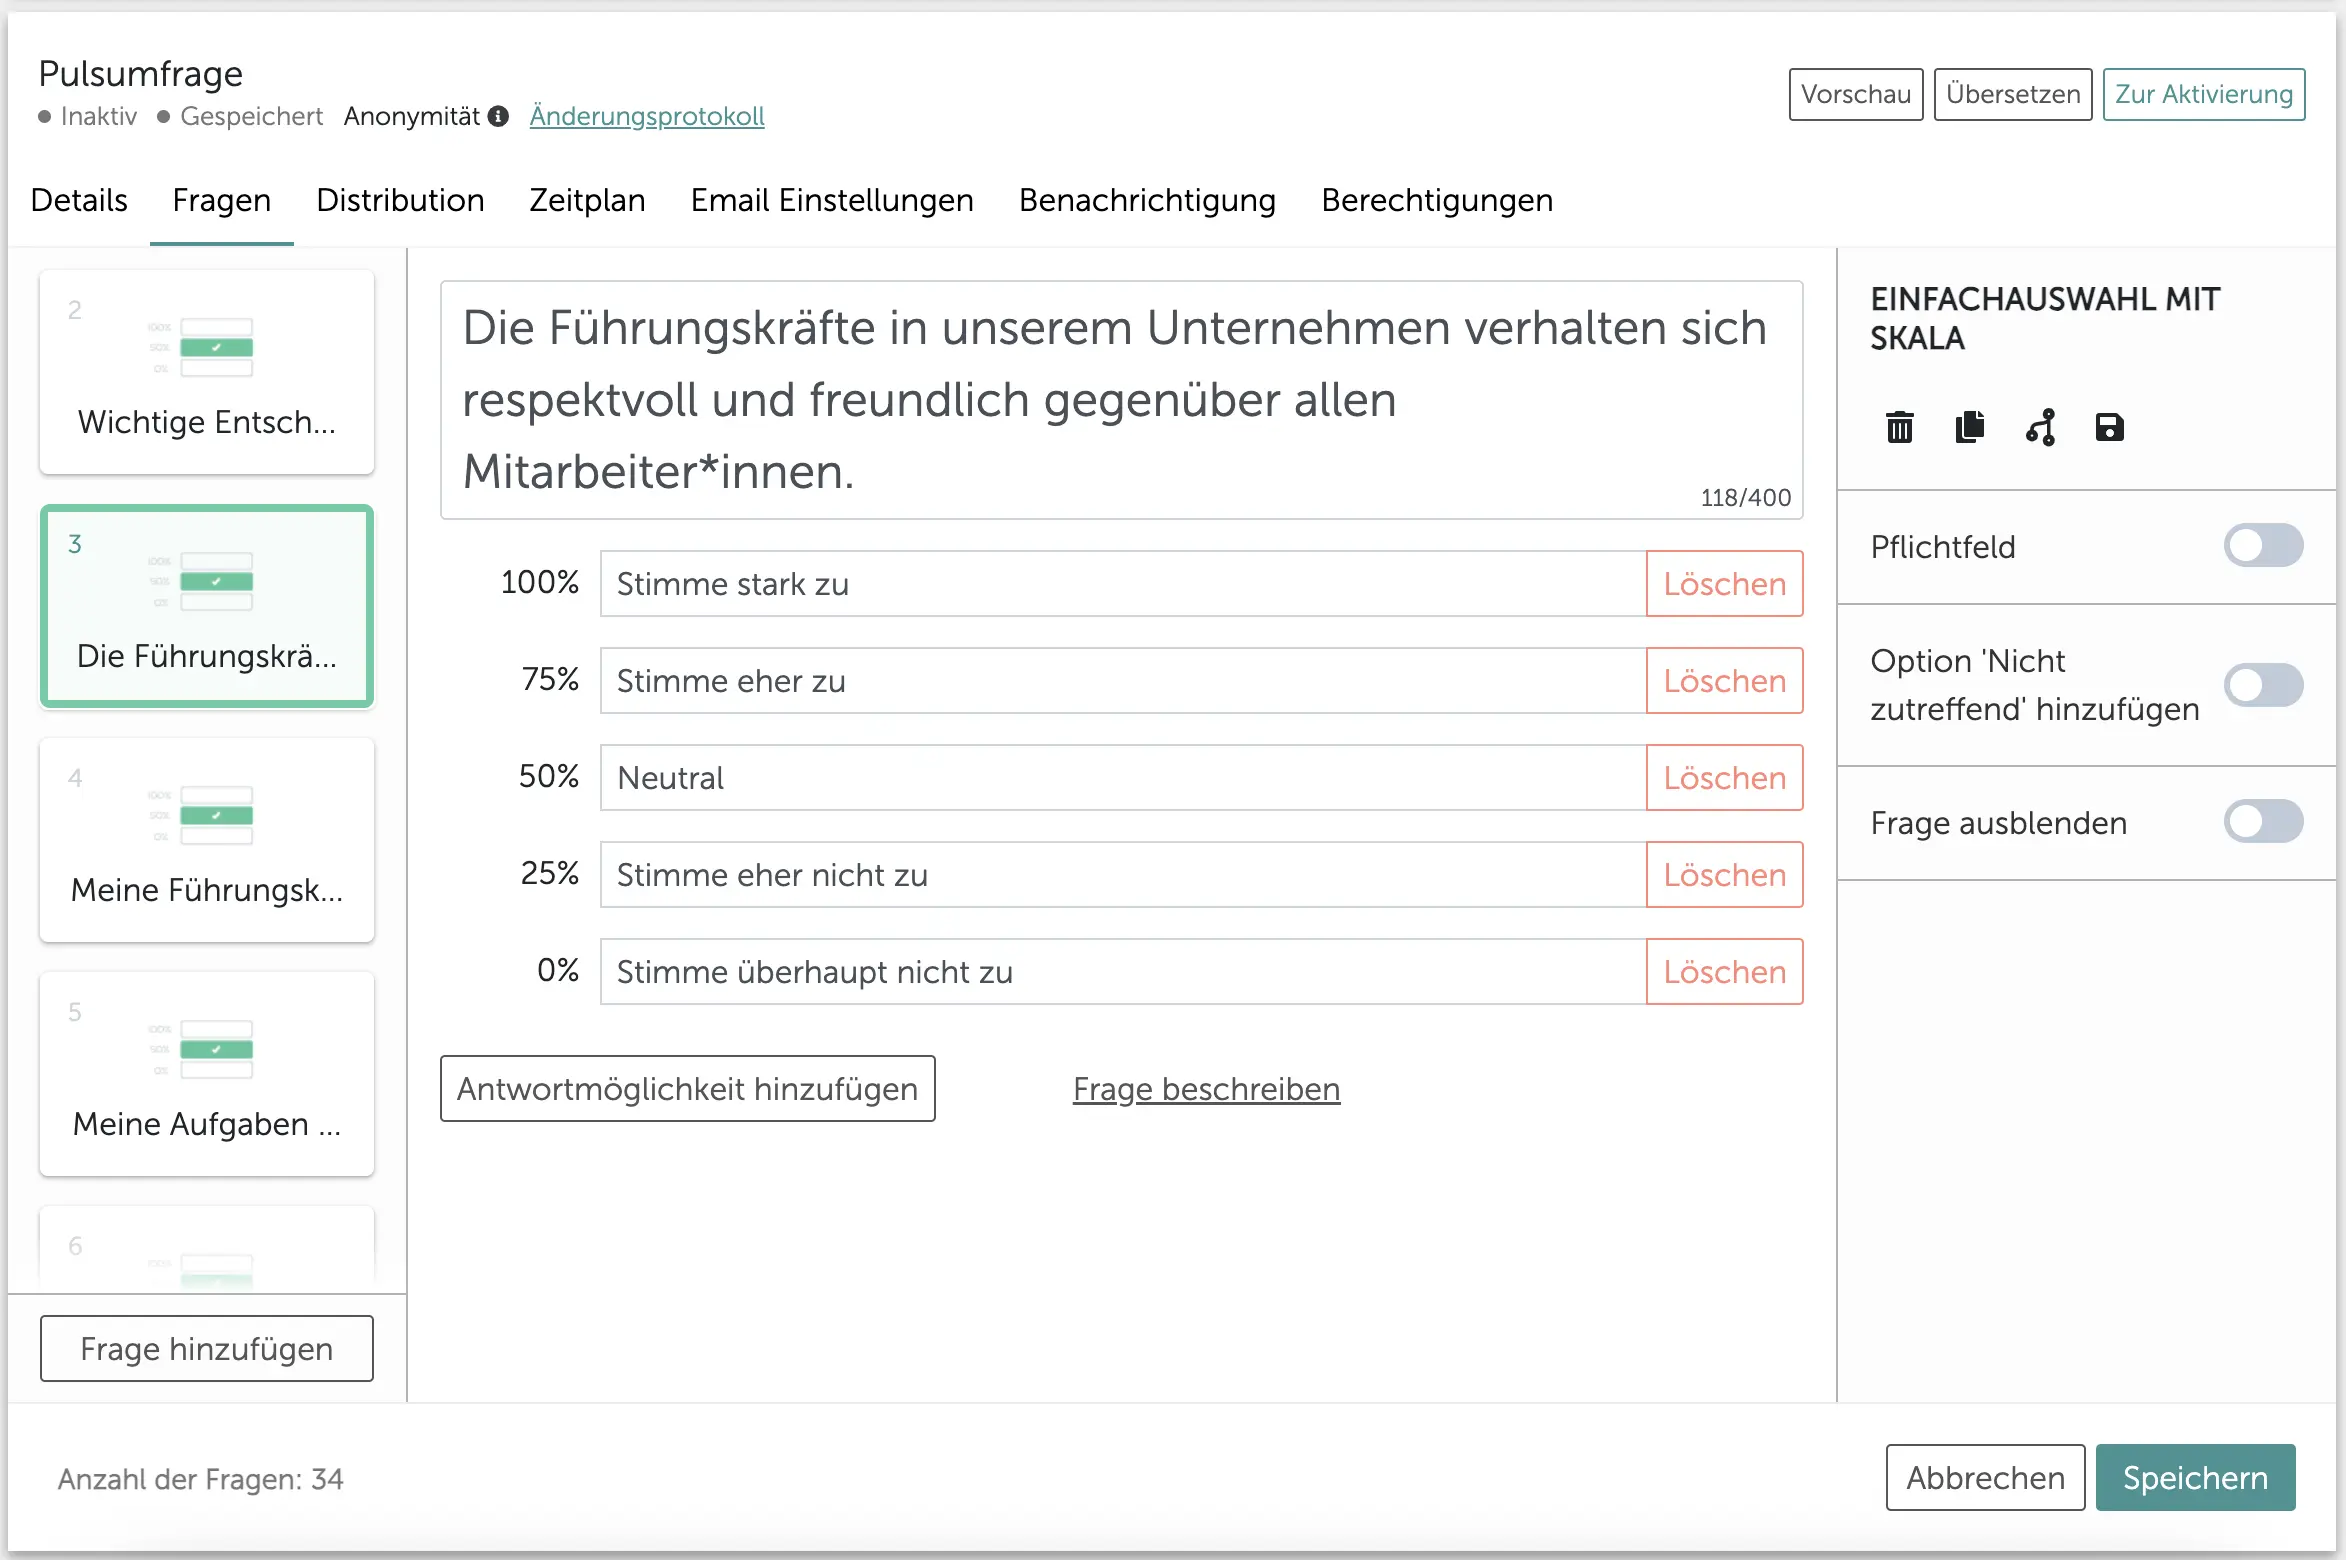The width and height of the screenshot is (2346, 1560).
Task: Click the branching logic icon
Action: click(2040, 427)
